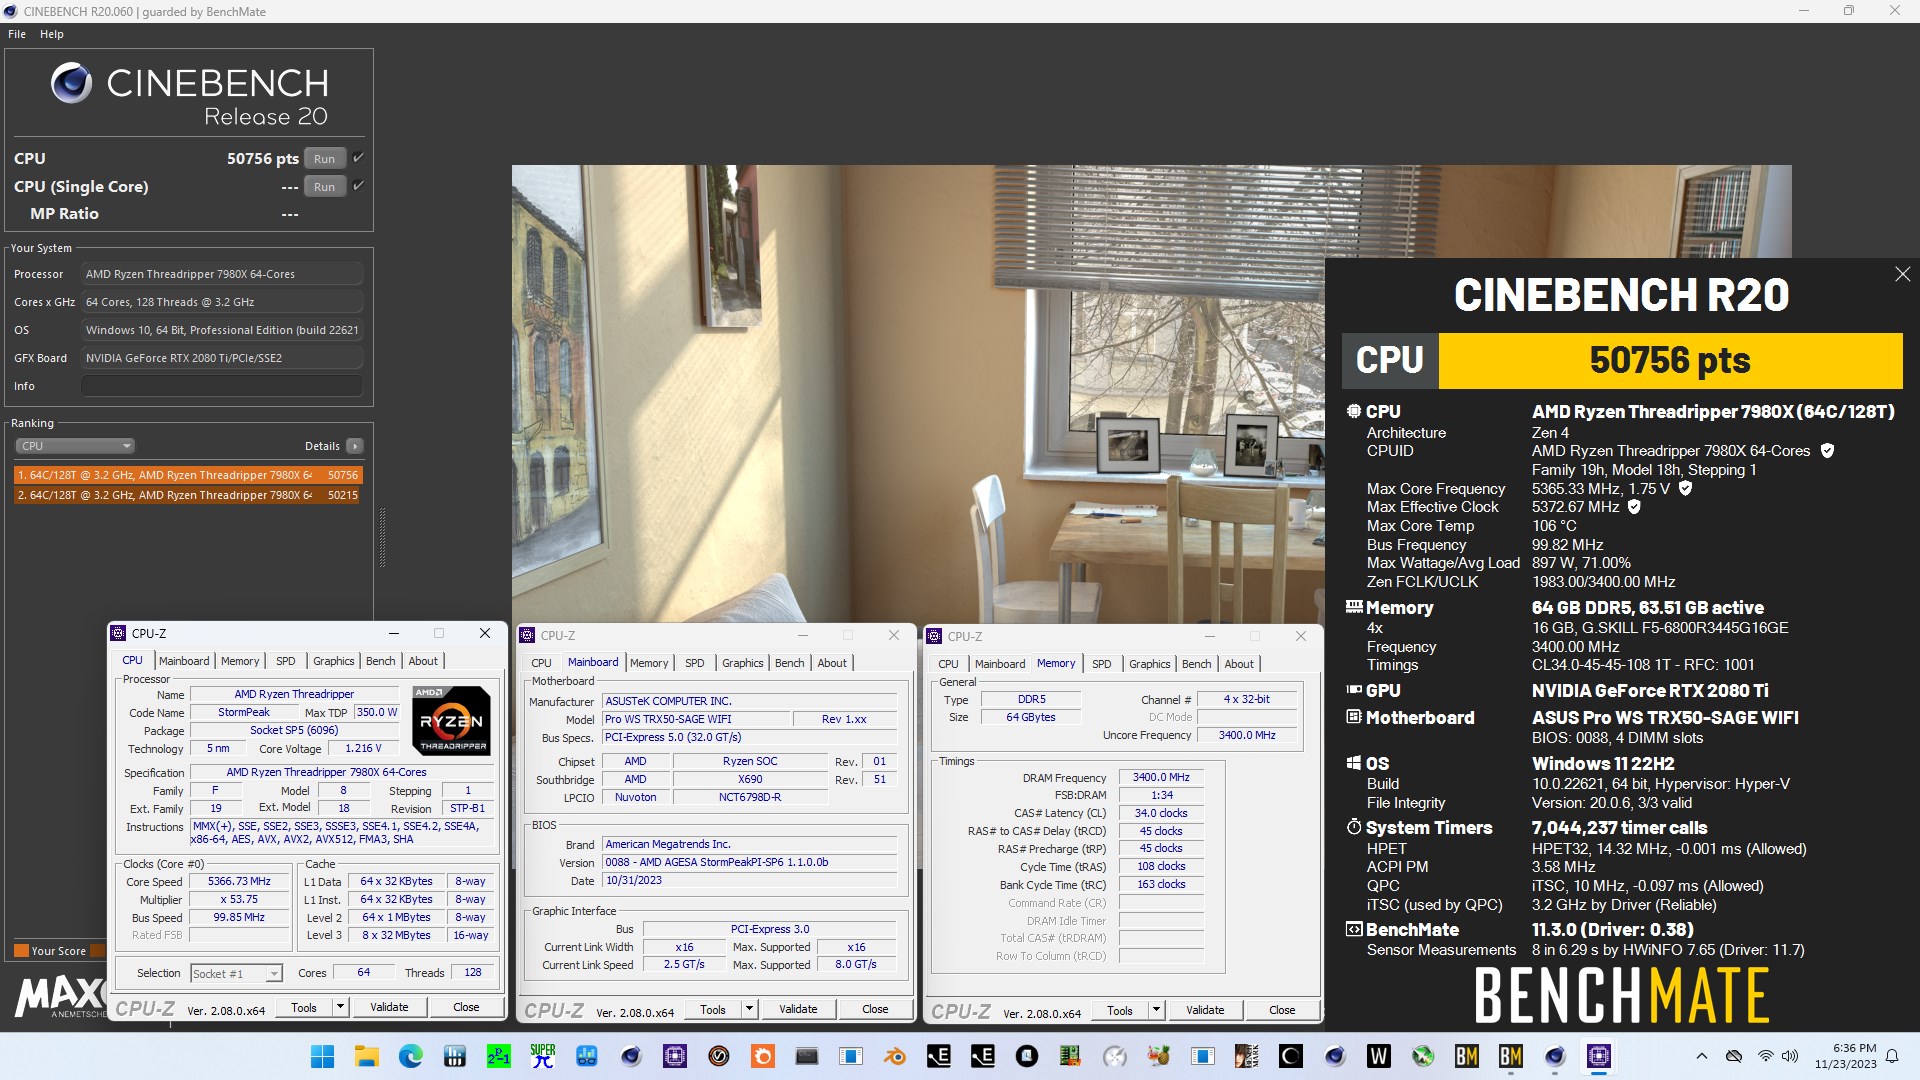
Task: Open the Ranking CPU dropdown
Action: pyautogui.click(x=74, y=446)
